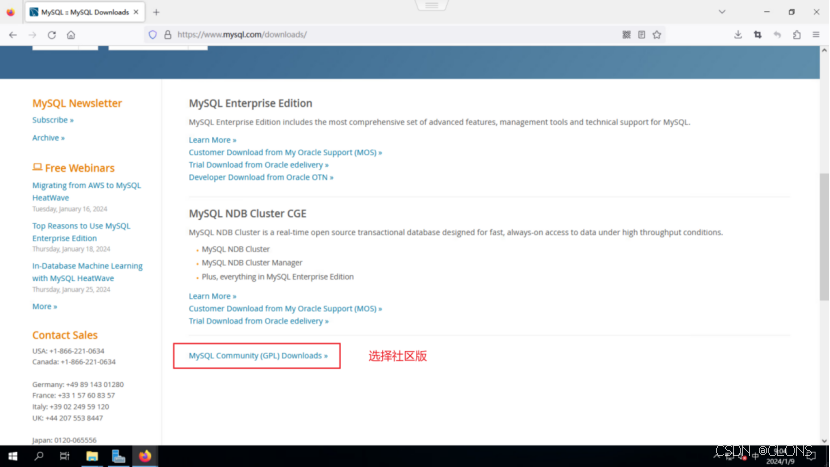Image resolution: width=830 pixels, height=467 pixels.
Task: Click Learn More under MySQL NDB Cluster CGE
Action: tap(212, 296)
